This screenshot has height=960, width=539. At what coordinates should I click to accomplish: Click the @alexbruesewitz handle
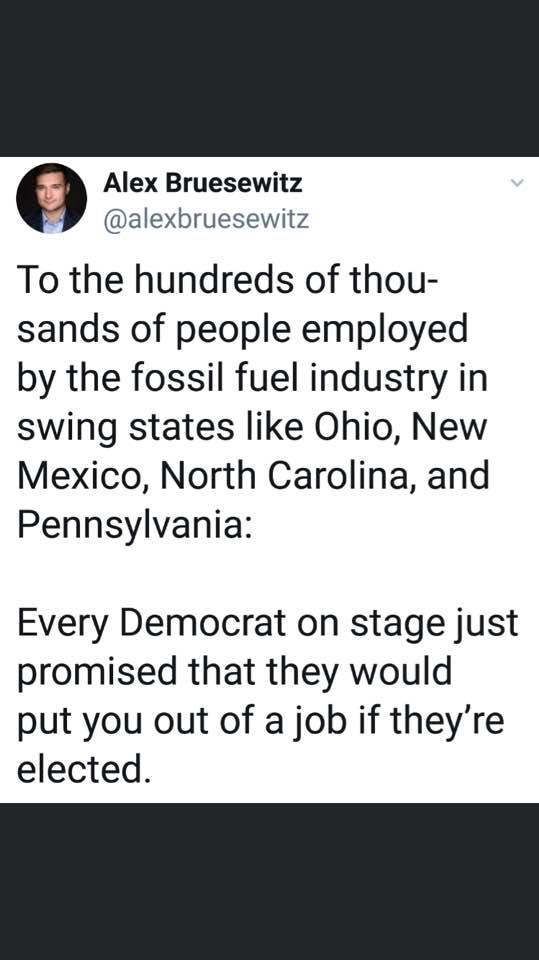pos(206,219)
